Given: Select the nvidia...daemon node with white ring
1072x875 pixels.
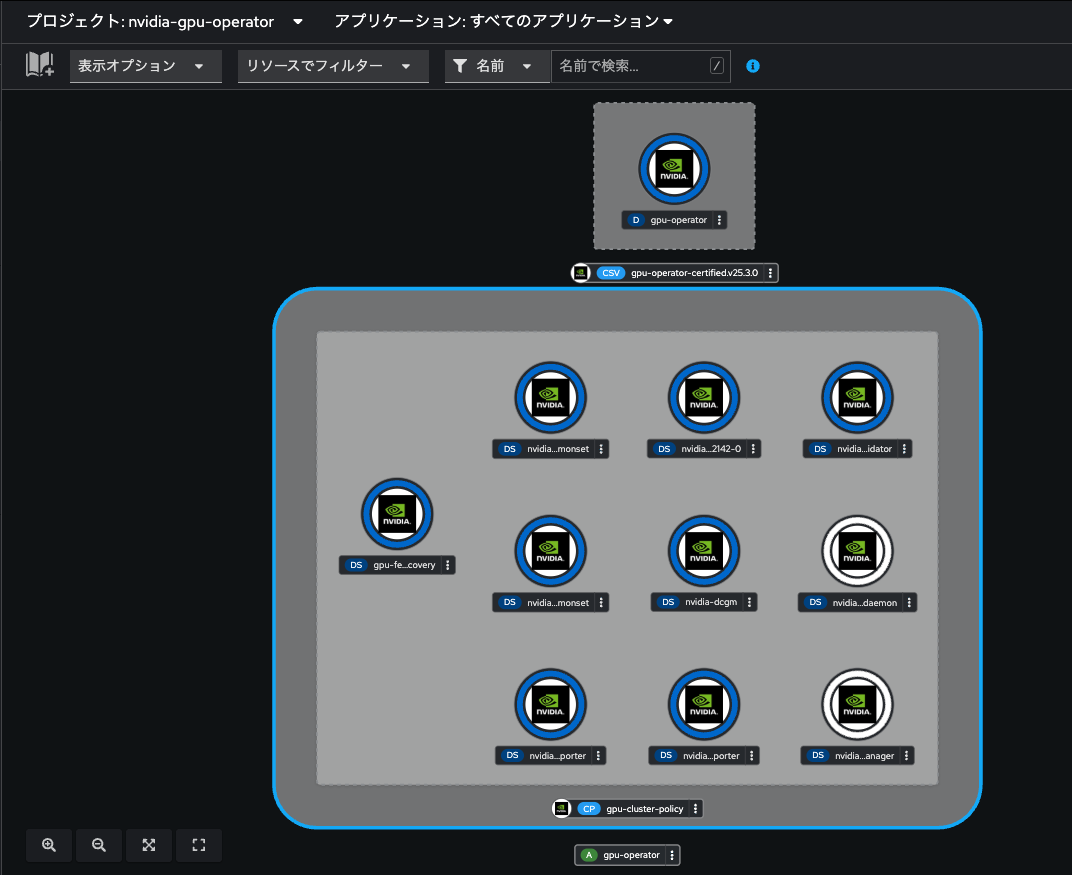Looking at the screenshot, I should pos(857,551).
